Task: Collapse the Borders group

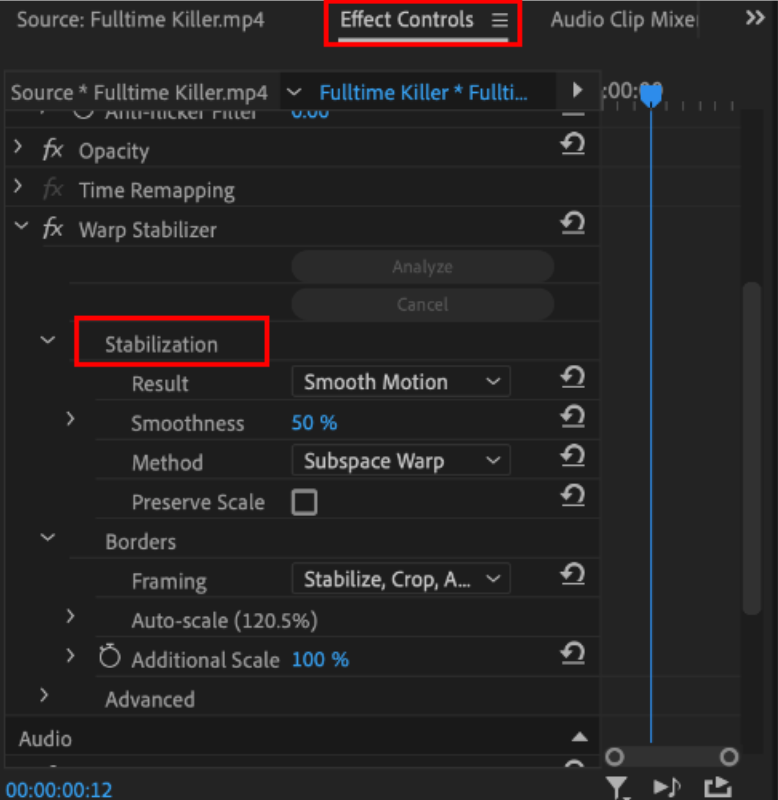Action: tap(47, 537)
